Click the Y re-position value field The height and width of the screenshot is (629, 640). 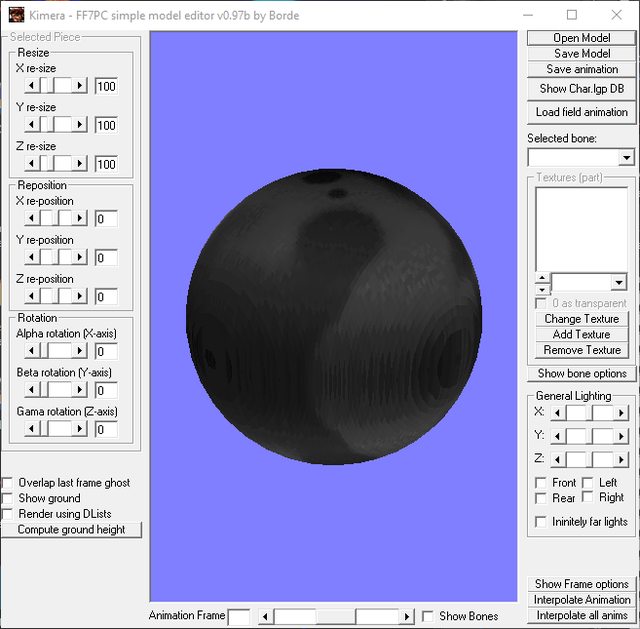pyautogui.click(x=106, y=258)
